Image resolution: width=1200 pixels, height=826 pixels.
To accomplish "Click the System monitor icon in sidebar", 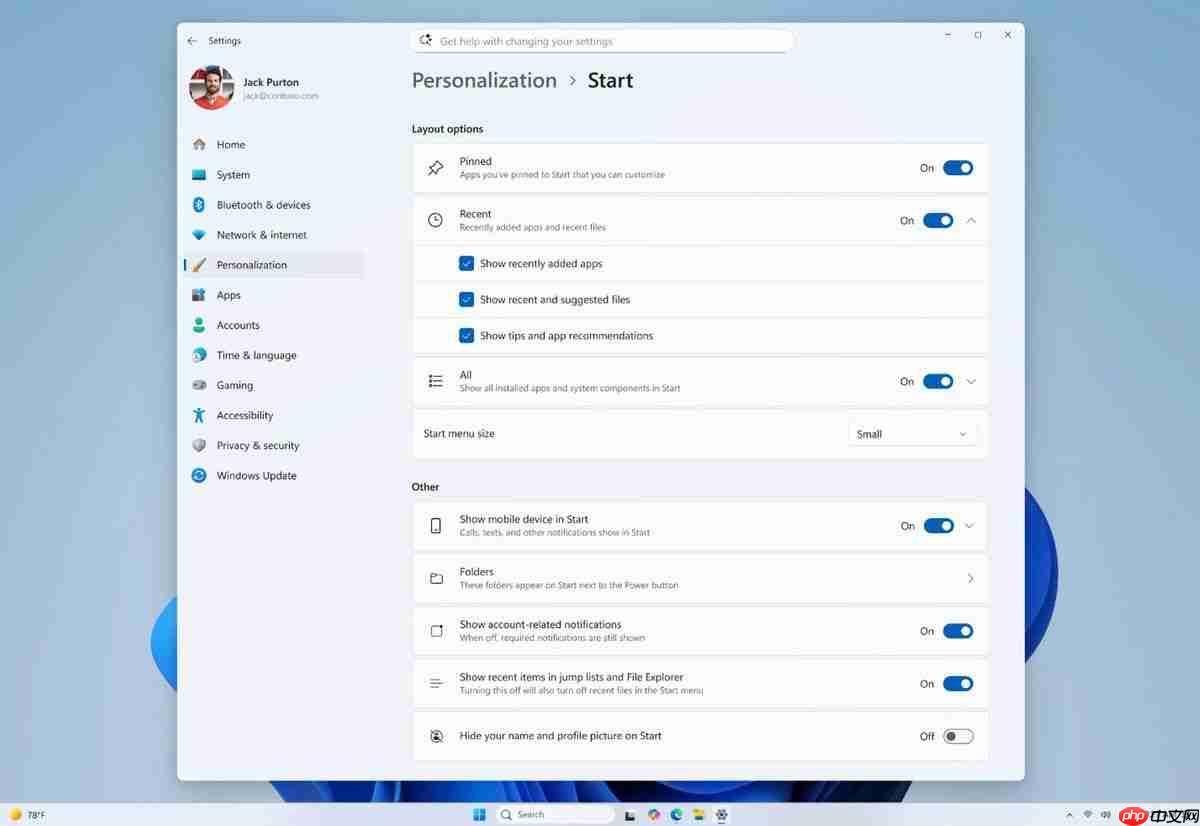I will click(199, 174).
